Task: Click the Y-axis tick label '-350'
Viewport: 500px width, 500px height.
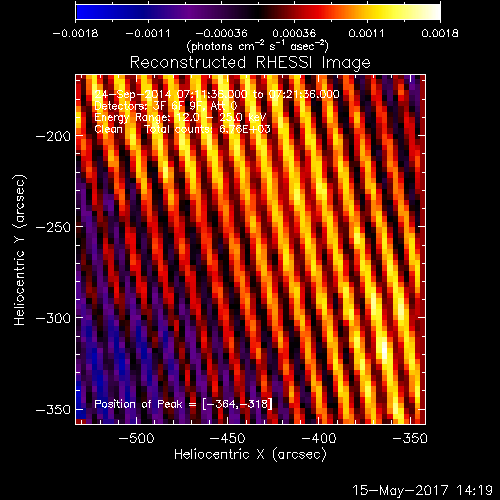Action: (53, 409)
